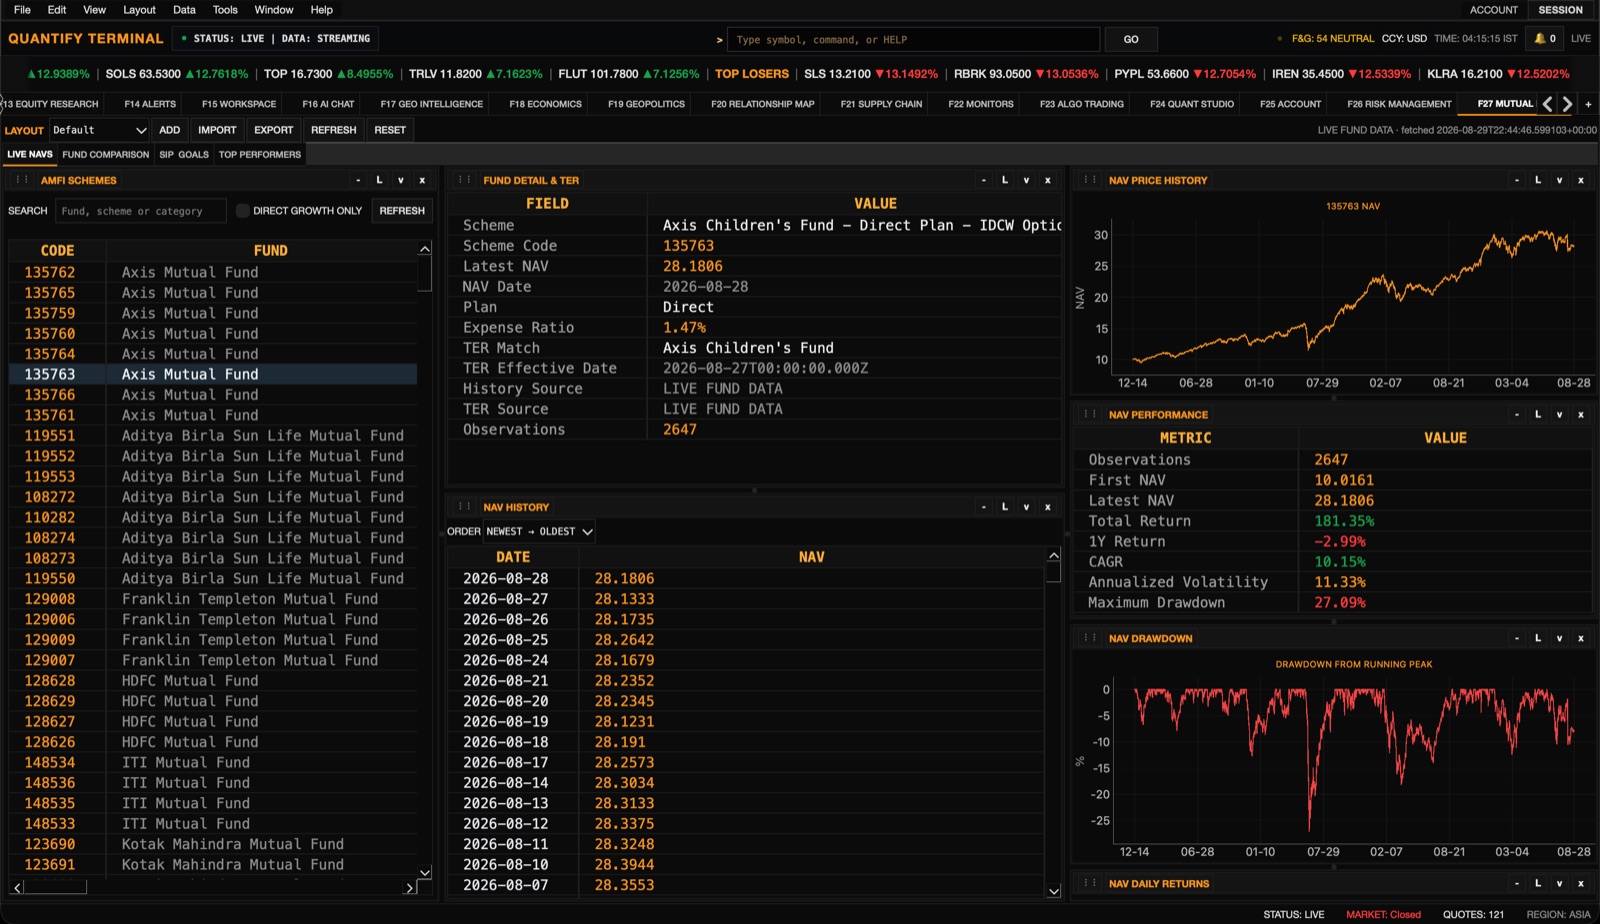
Task: Click the GO button
Action: 1131,39
